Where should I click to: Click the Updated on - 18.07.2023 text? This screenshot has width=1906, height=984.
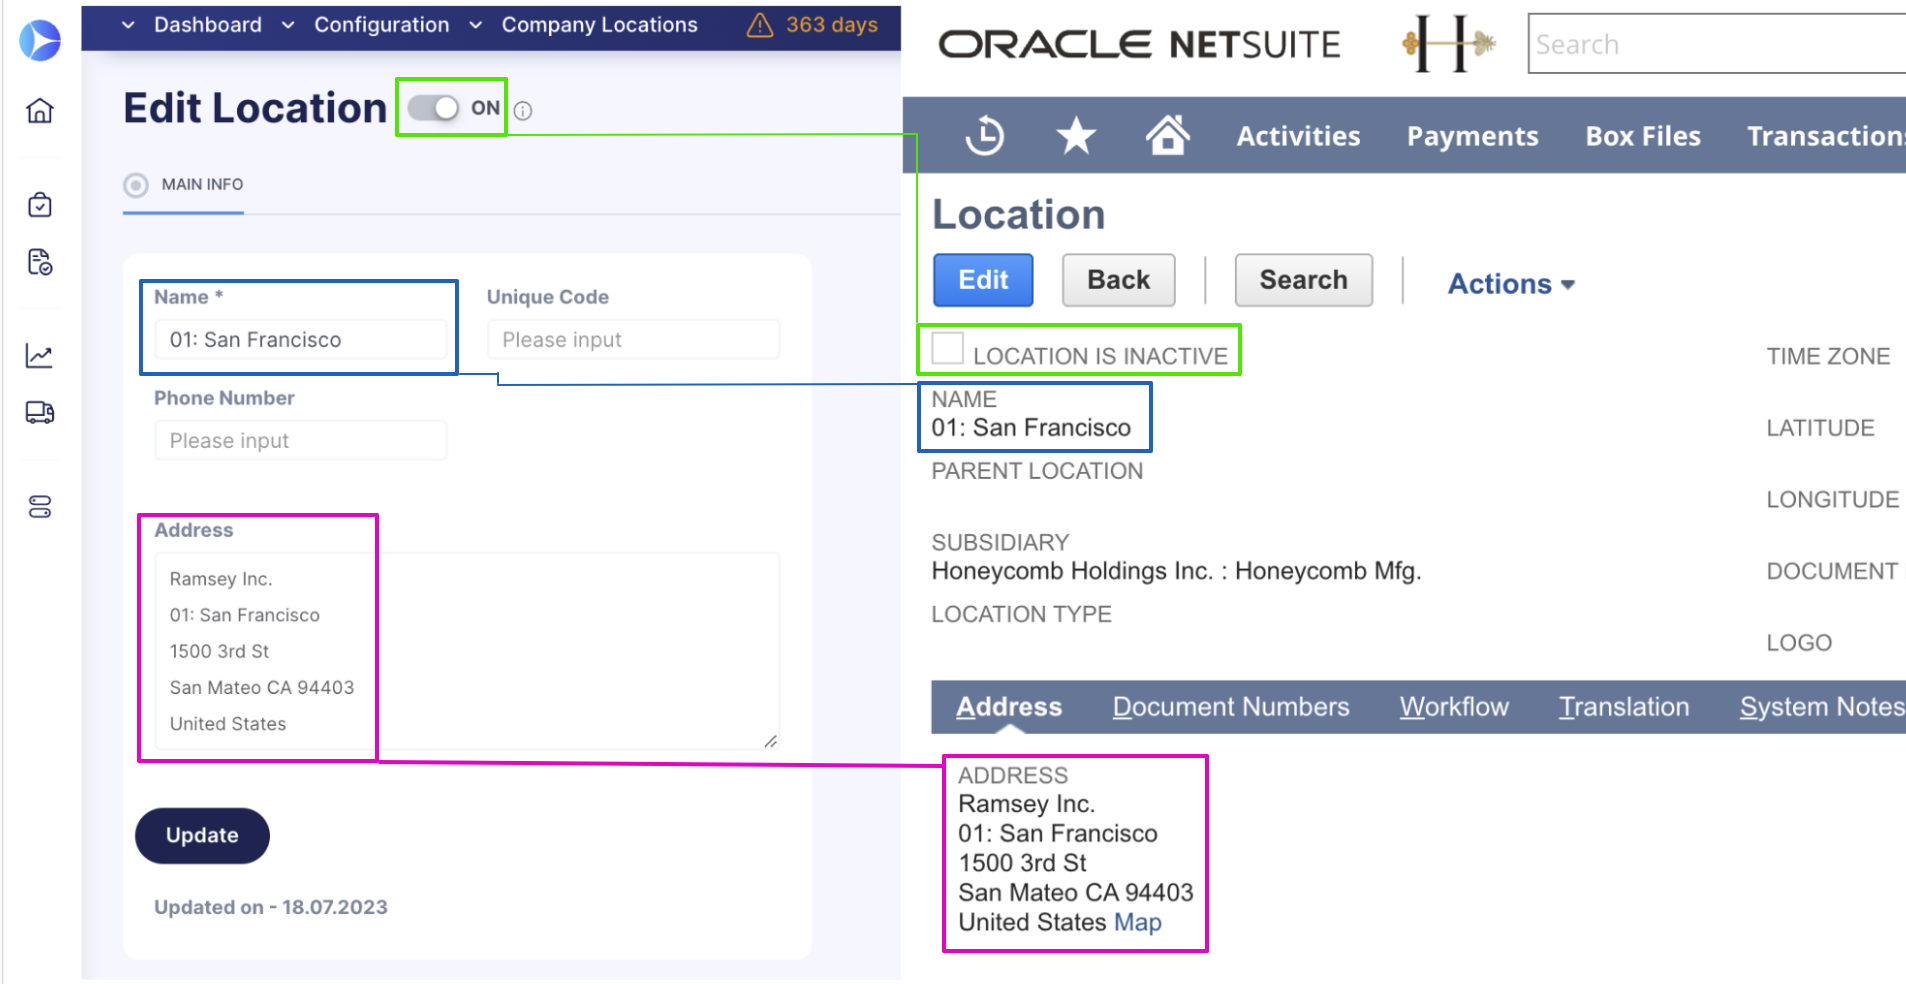270,907
